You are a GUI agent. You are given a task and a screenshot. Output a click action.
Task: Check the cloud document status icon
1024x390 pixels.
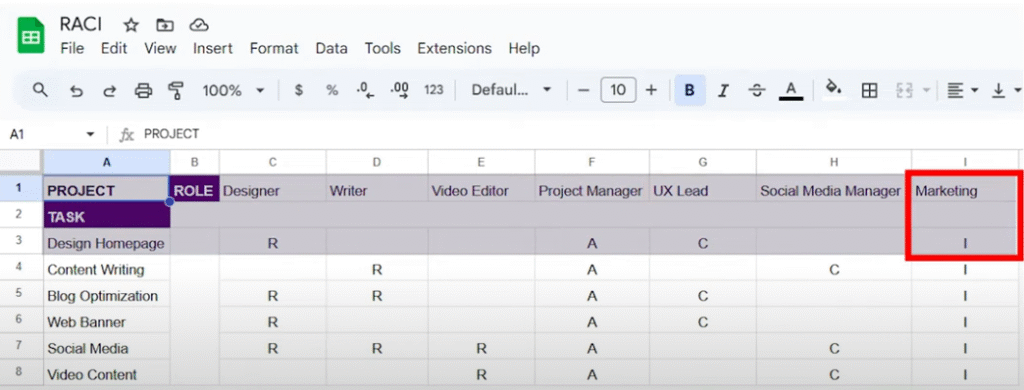pos(199,25)
